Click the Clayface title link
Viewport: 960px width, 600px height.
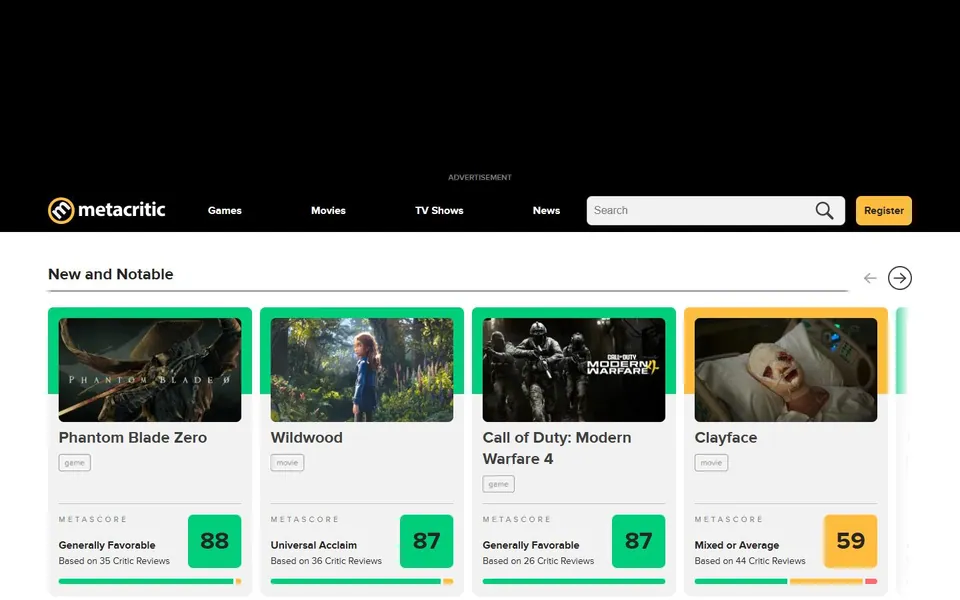(x=726, y=438)
